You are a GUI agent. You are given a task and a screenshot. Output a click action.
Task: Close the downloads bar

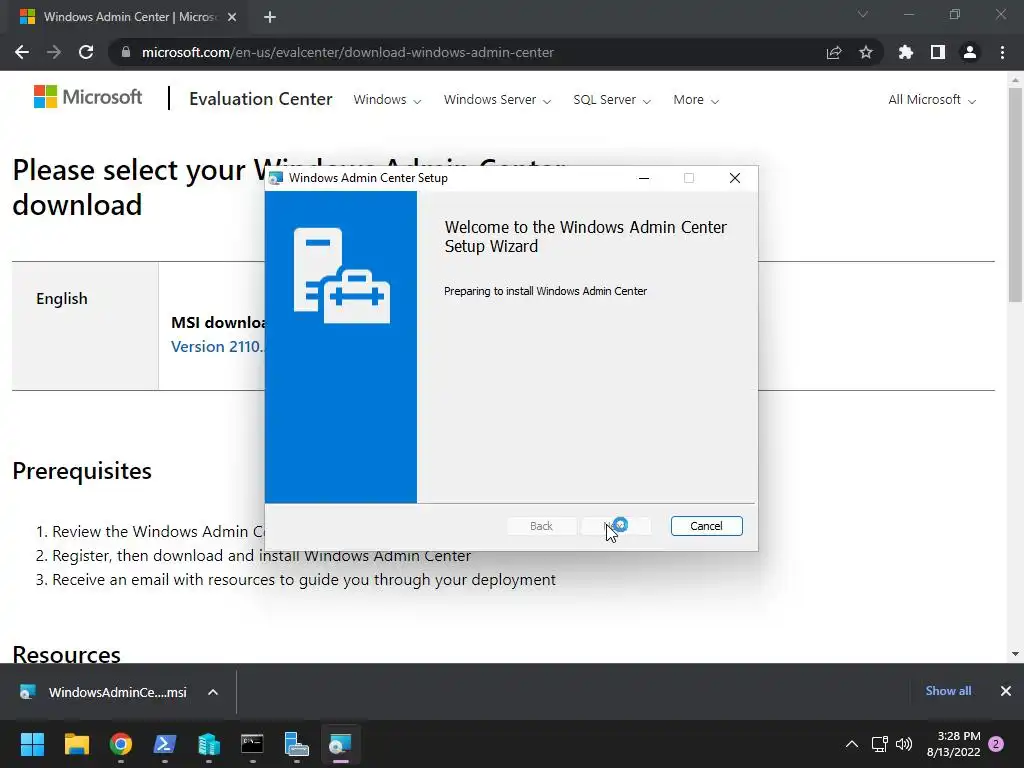click(x=1006, y=691)
